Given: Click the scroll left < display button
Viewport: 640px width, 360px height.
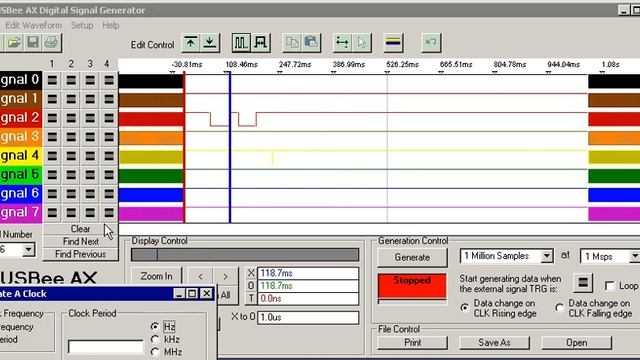Looking at the screenshot, I should tap(200, 276).
